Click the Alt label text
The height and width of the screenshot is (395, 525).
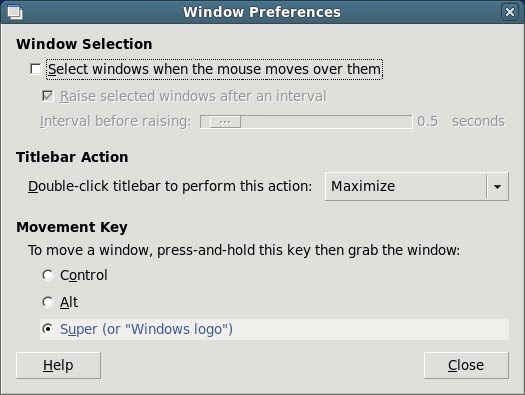click(69, 302)
